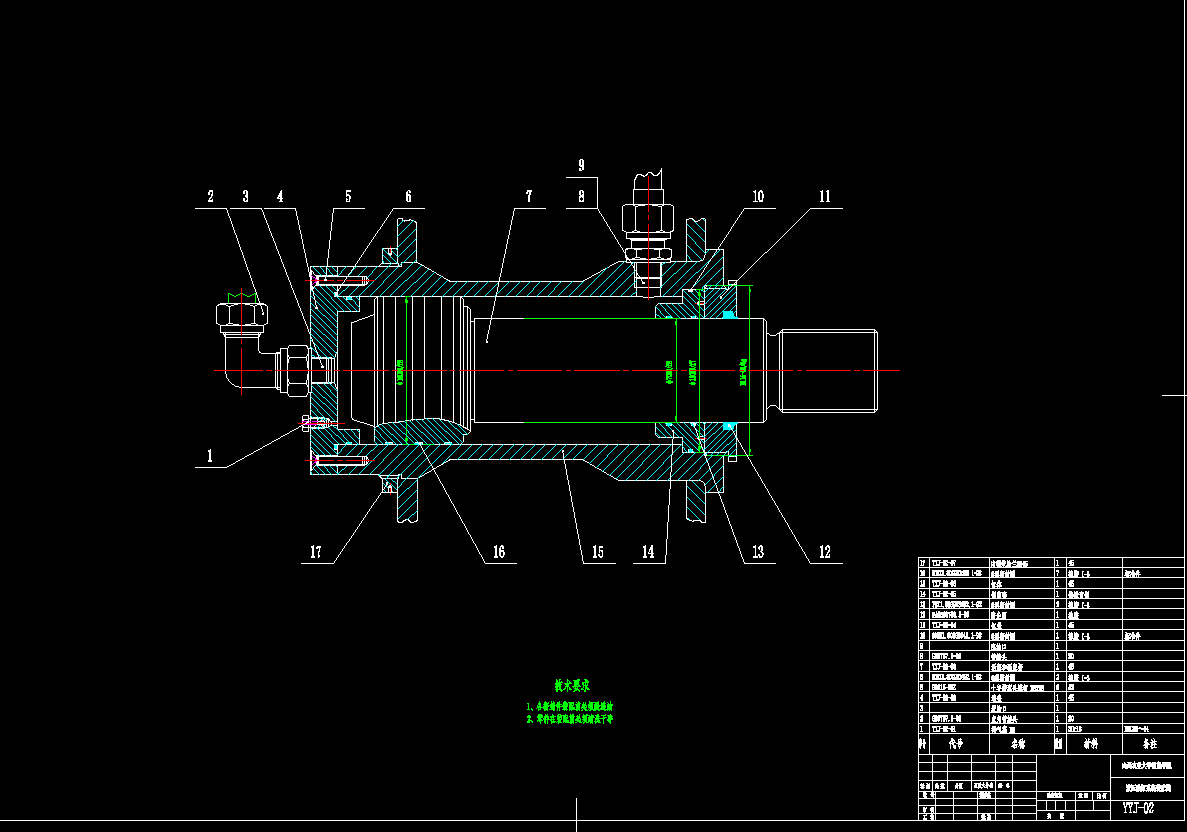Viewport: 1187px width, 832px height.
Task: Select part callout number 1
Action: 210,456
